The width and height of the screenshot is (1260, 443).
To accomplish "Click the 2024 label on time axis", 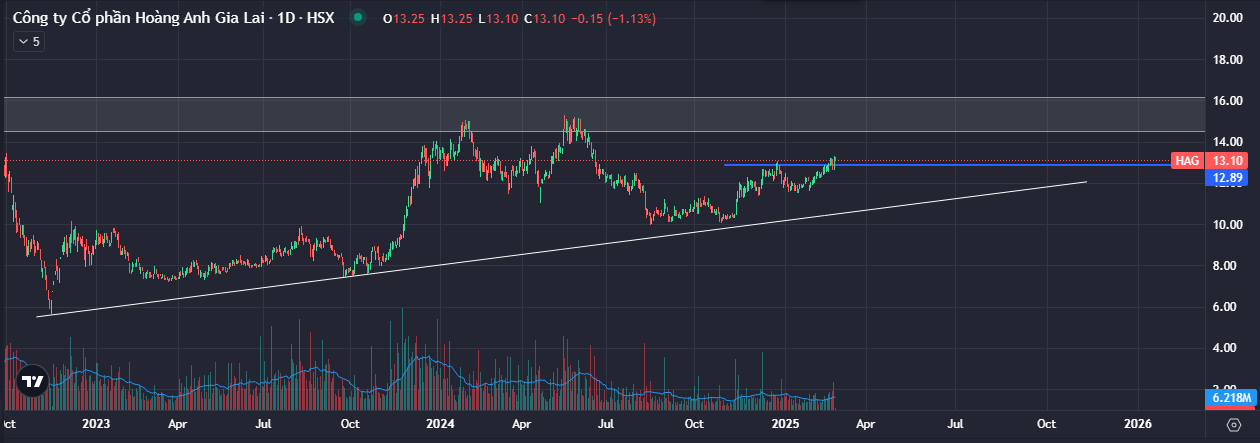I will point(439,424).
